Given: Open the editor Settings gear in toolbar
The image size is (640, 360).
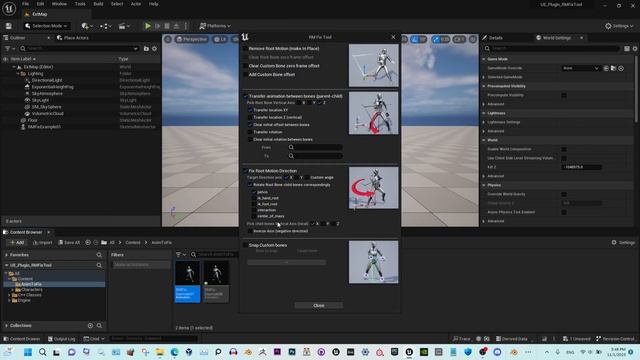Looking at the screenshot, I should pyautogui.click(x=619, y=26).
